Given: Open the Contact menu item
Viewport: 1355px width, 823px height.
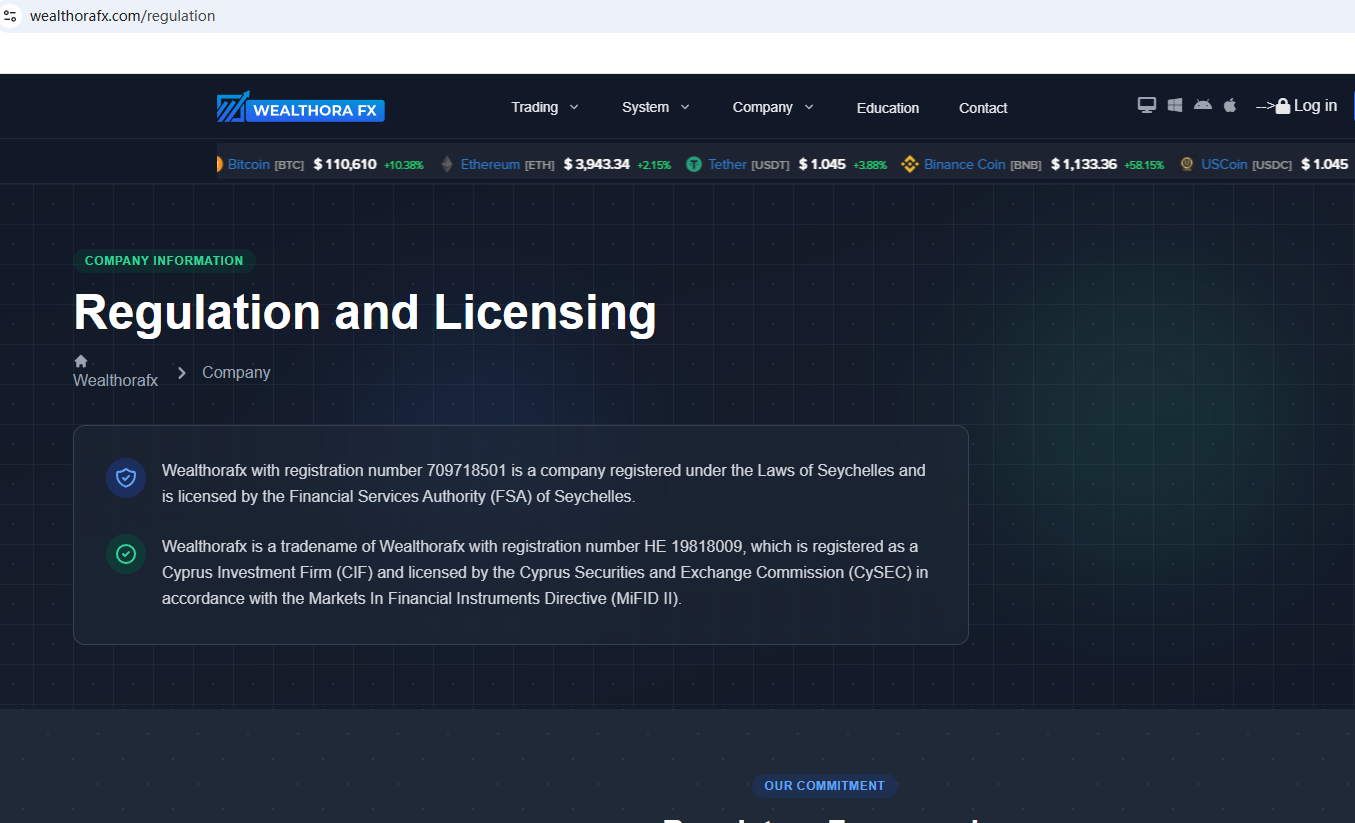Looking at the screenshot, I should [x=982, y=108].
